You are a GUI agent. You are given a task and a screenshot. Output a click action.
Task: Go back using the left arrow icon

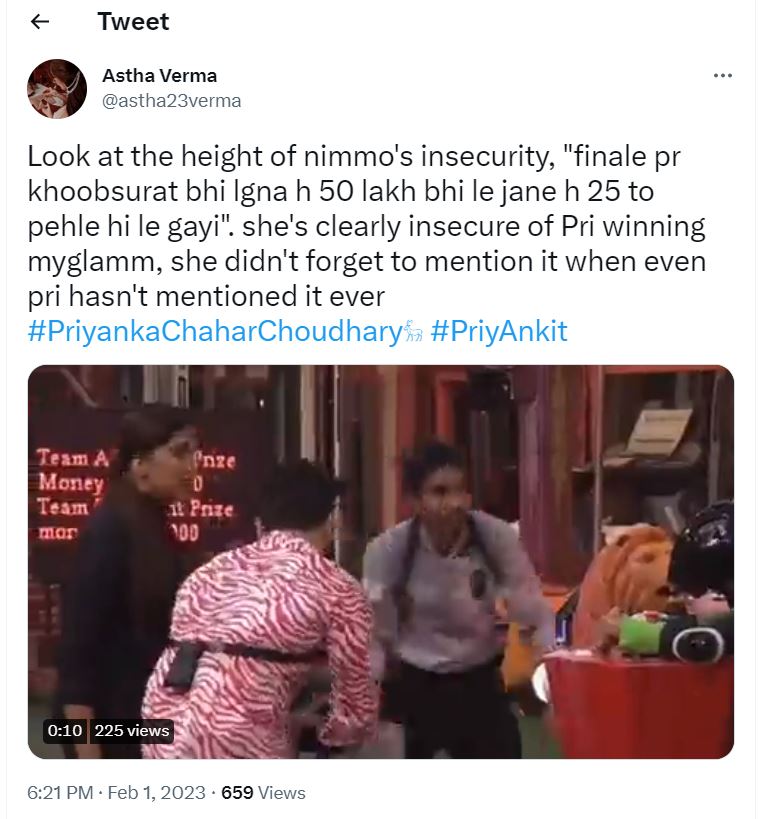40,22
